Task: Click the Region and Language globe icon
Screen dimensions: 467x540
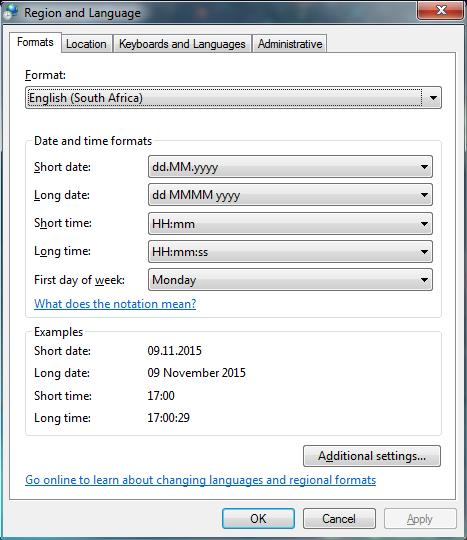Action: (10, 12)
